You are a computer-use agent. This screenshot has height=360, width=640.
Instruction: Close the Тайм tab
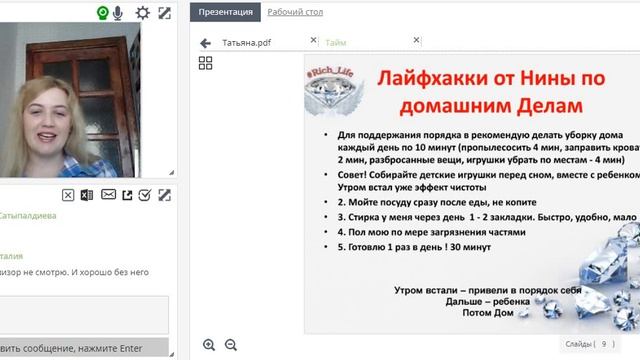point(416,40)
